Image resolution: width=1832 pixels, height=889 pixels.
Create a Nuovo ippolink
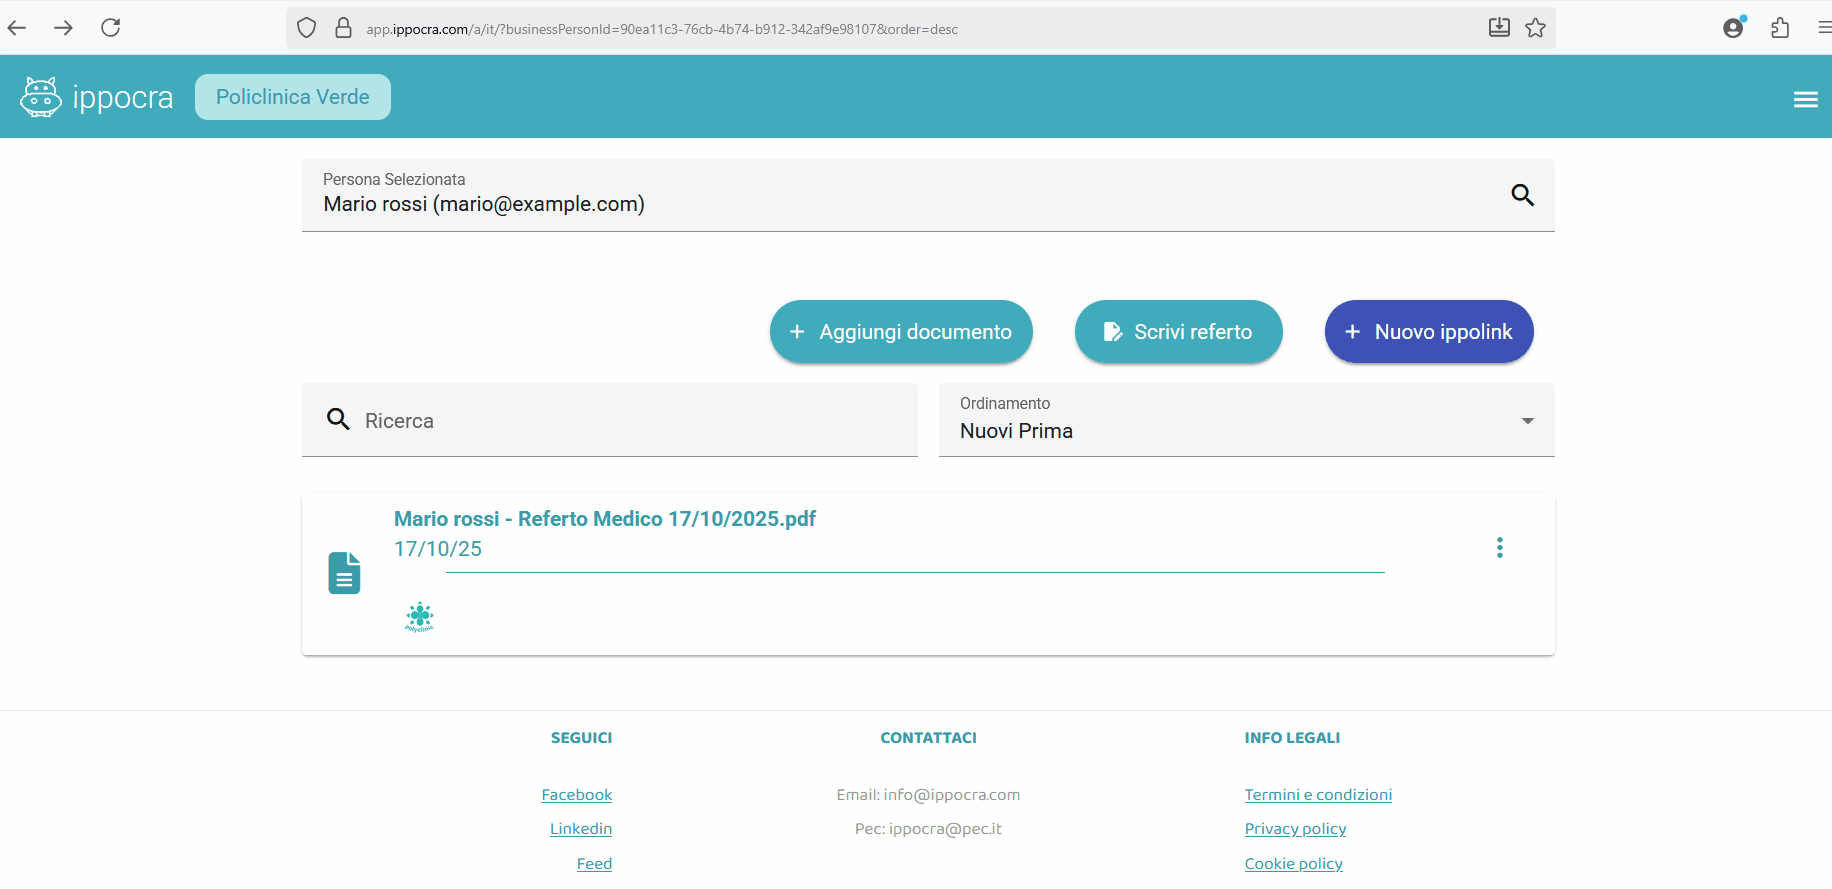click(x=1428, y=332)
